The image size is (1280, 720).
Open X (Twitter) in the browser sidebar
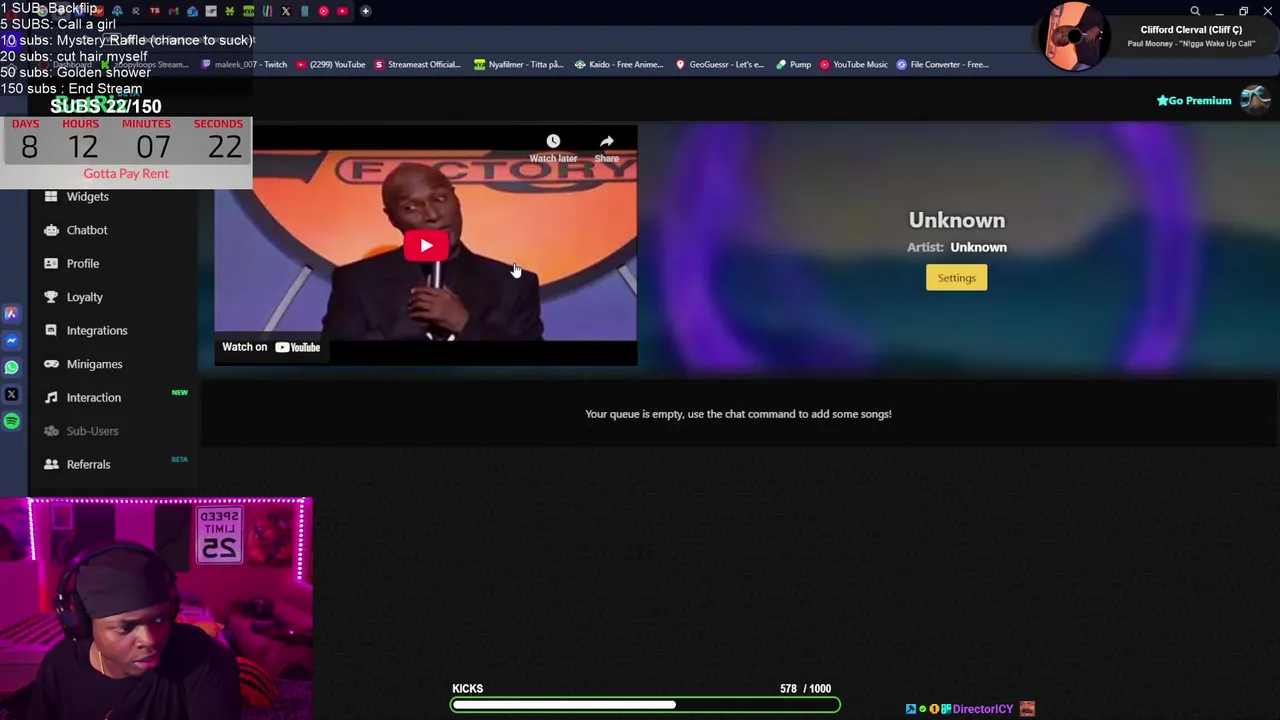pyautogui.click(x=12, y=394)
